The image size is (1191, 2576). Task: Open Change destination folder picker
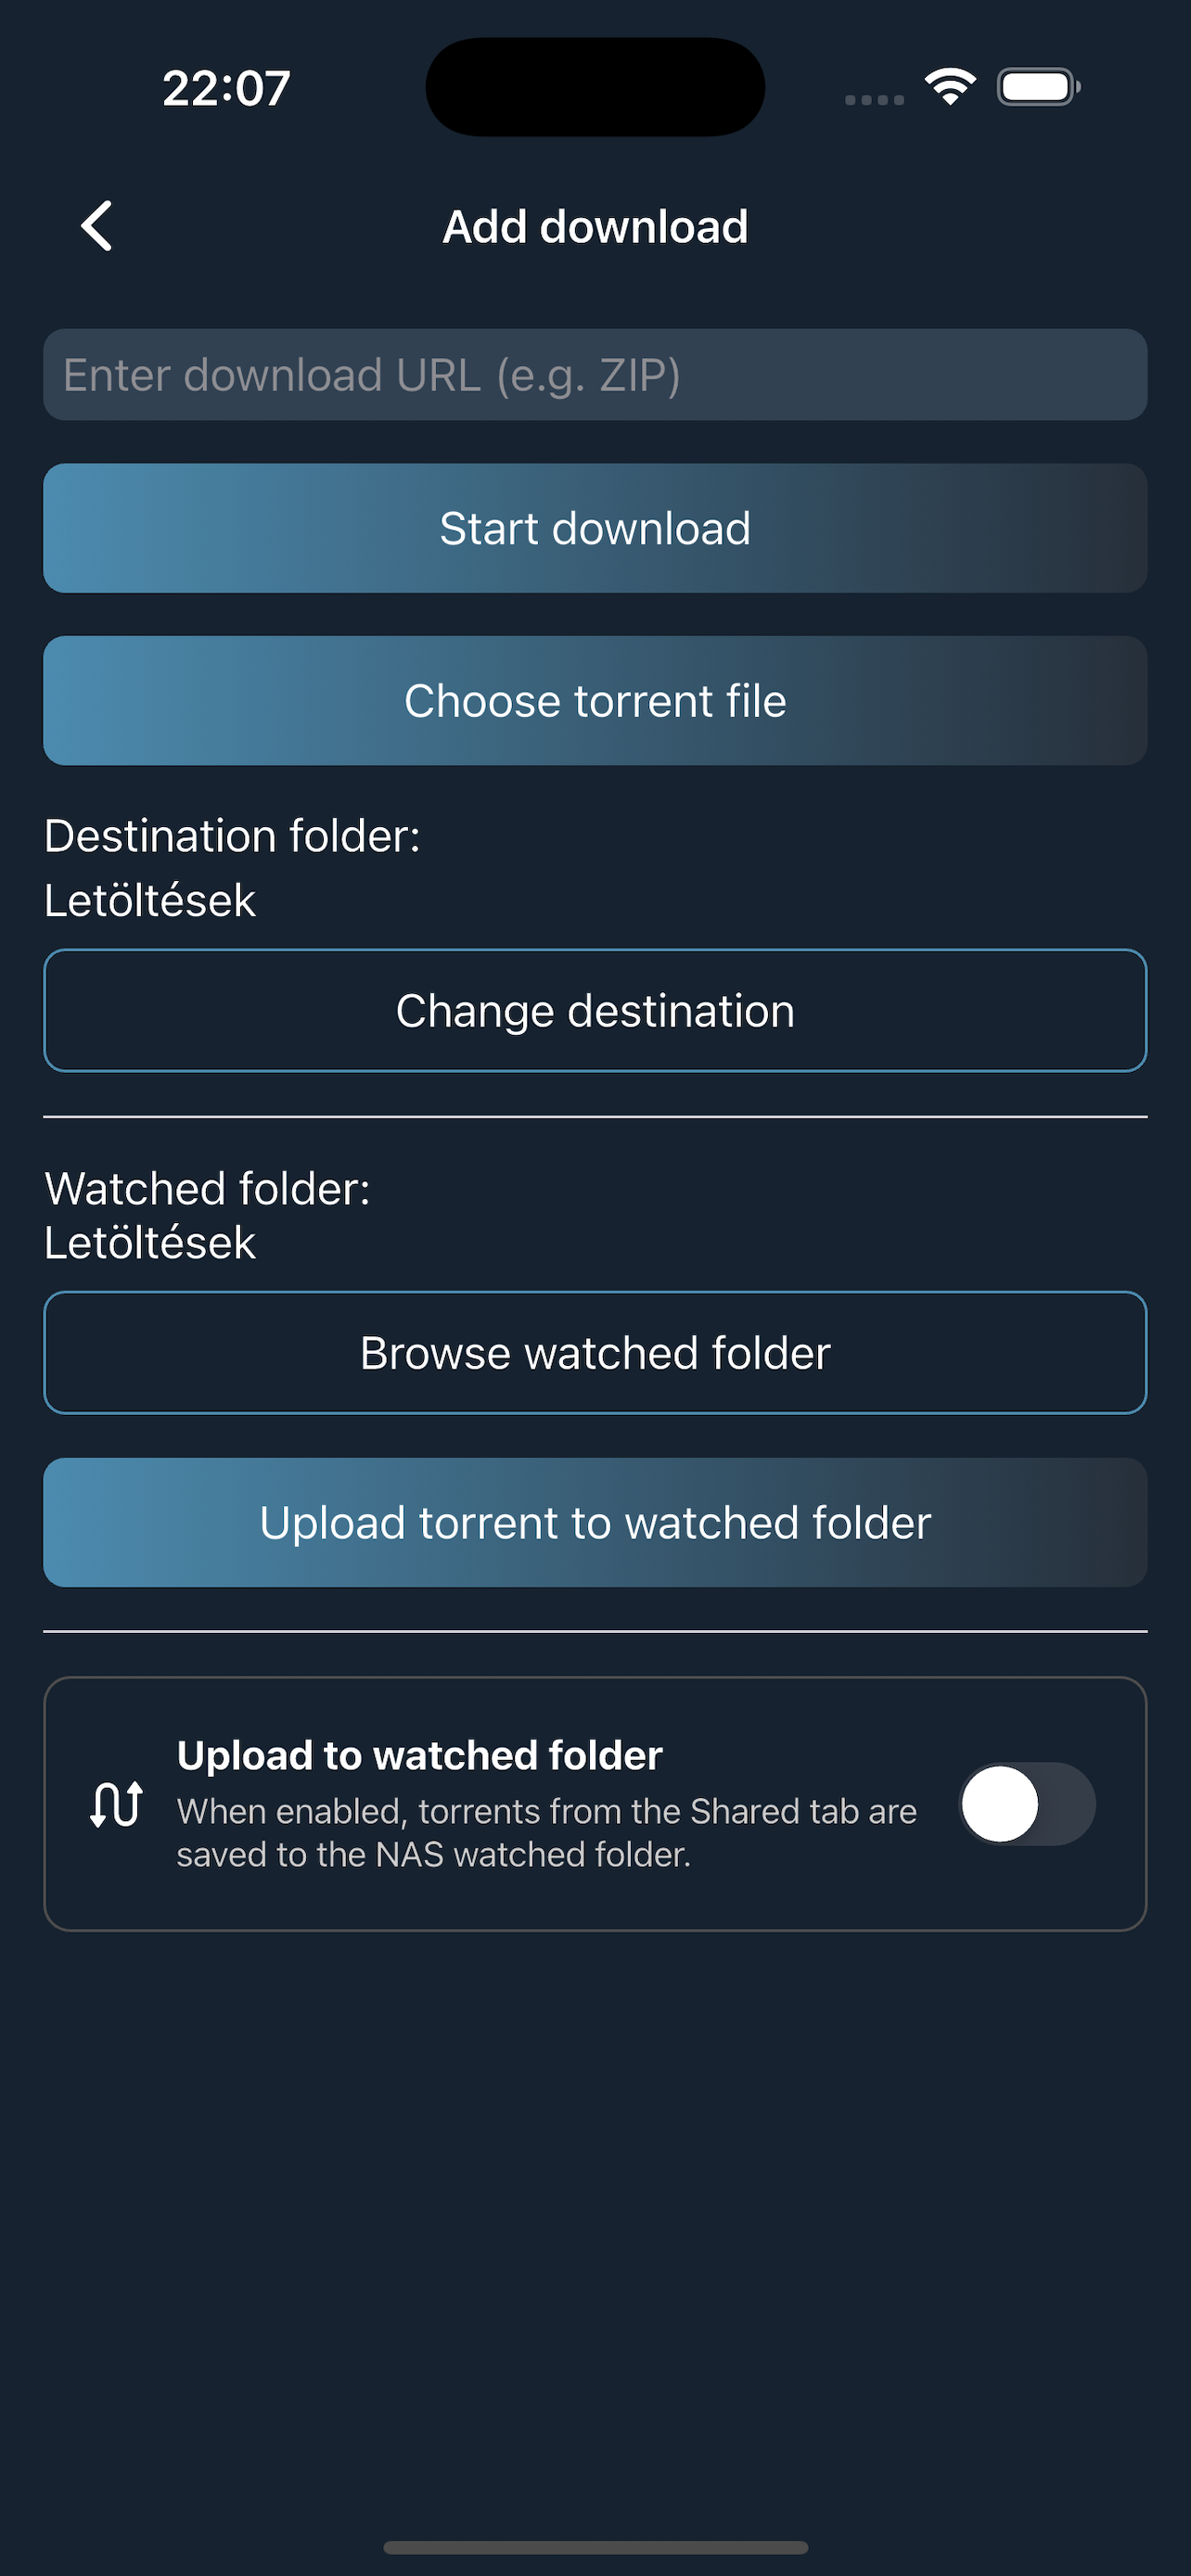pyautogui.click(x=595, y=1010)
